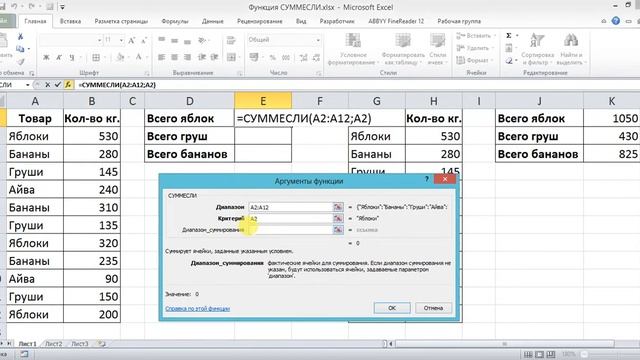This screenshot has width=640, height=360.
Task: Toggle align text left
Action: pos(162,58)
